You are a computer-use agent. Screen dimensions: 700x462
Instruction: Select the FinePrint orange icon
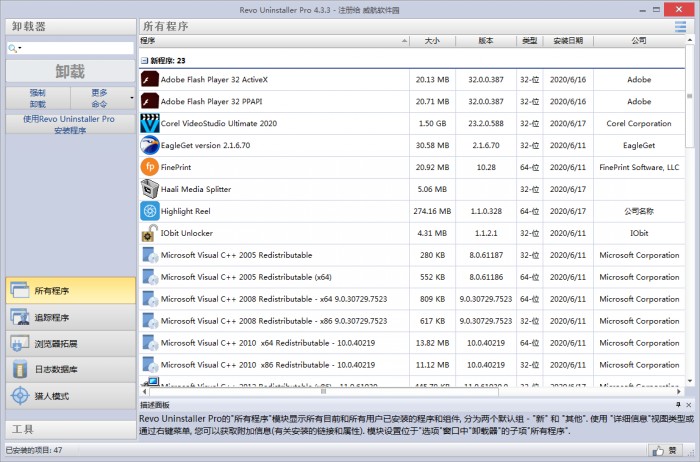(149, 167)
